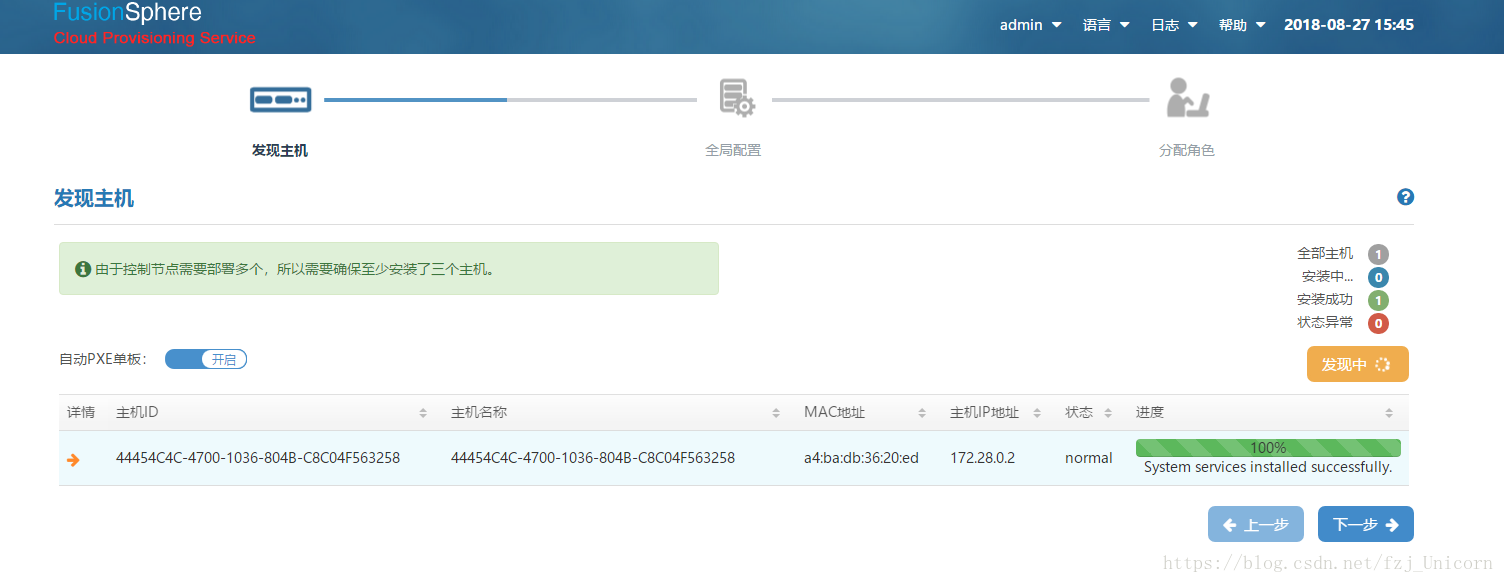Disable the 自动PXE单板 toggle
Viewport: 1504px width, 583px height.
click(x=206, y=359)
